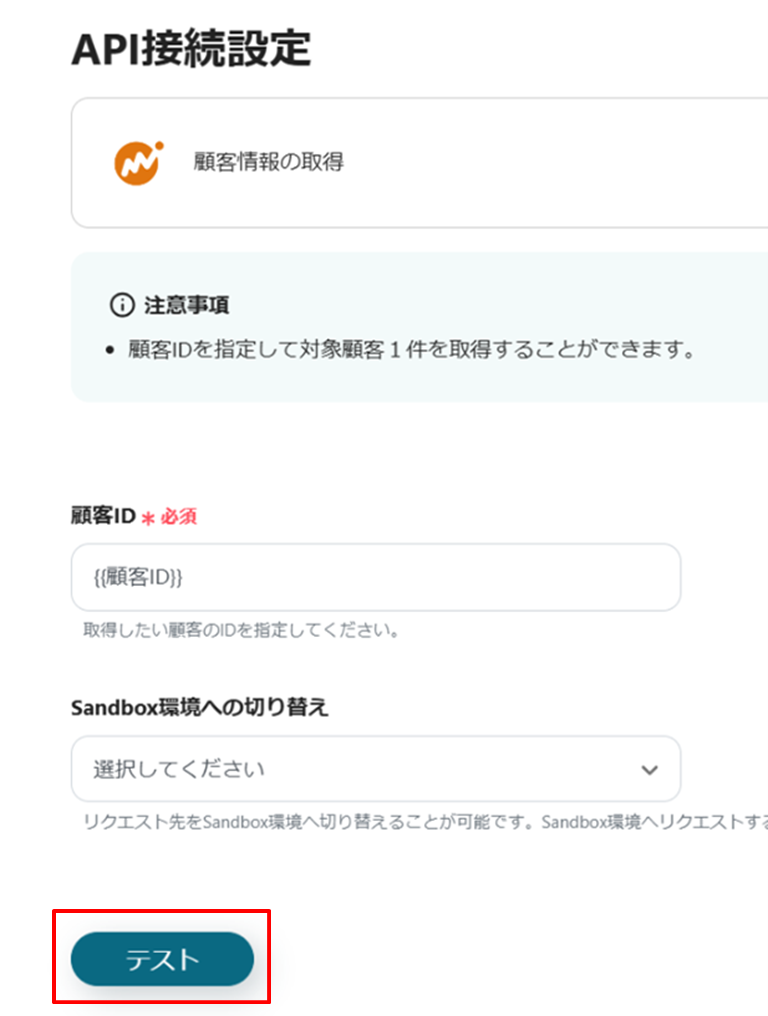Open the 選択してください dropdown

coord(375,770)
